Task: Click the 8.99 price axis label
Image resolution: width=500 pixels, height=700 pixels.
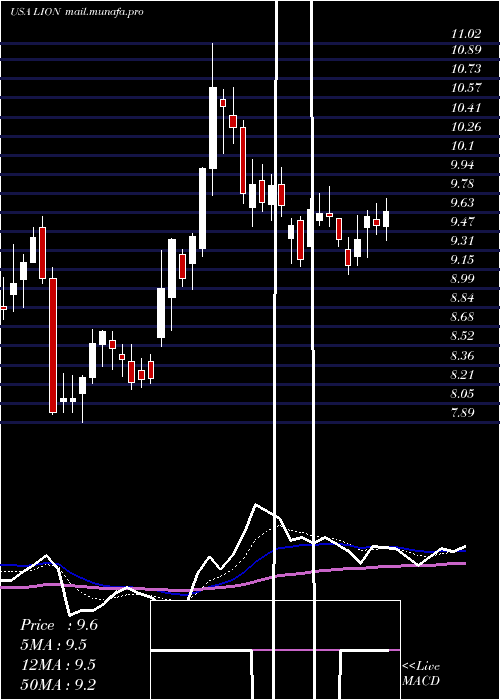Action: [x=462, y=279]
